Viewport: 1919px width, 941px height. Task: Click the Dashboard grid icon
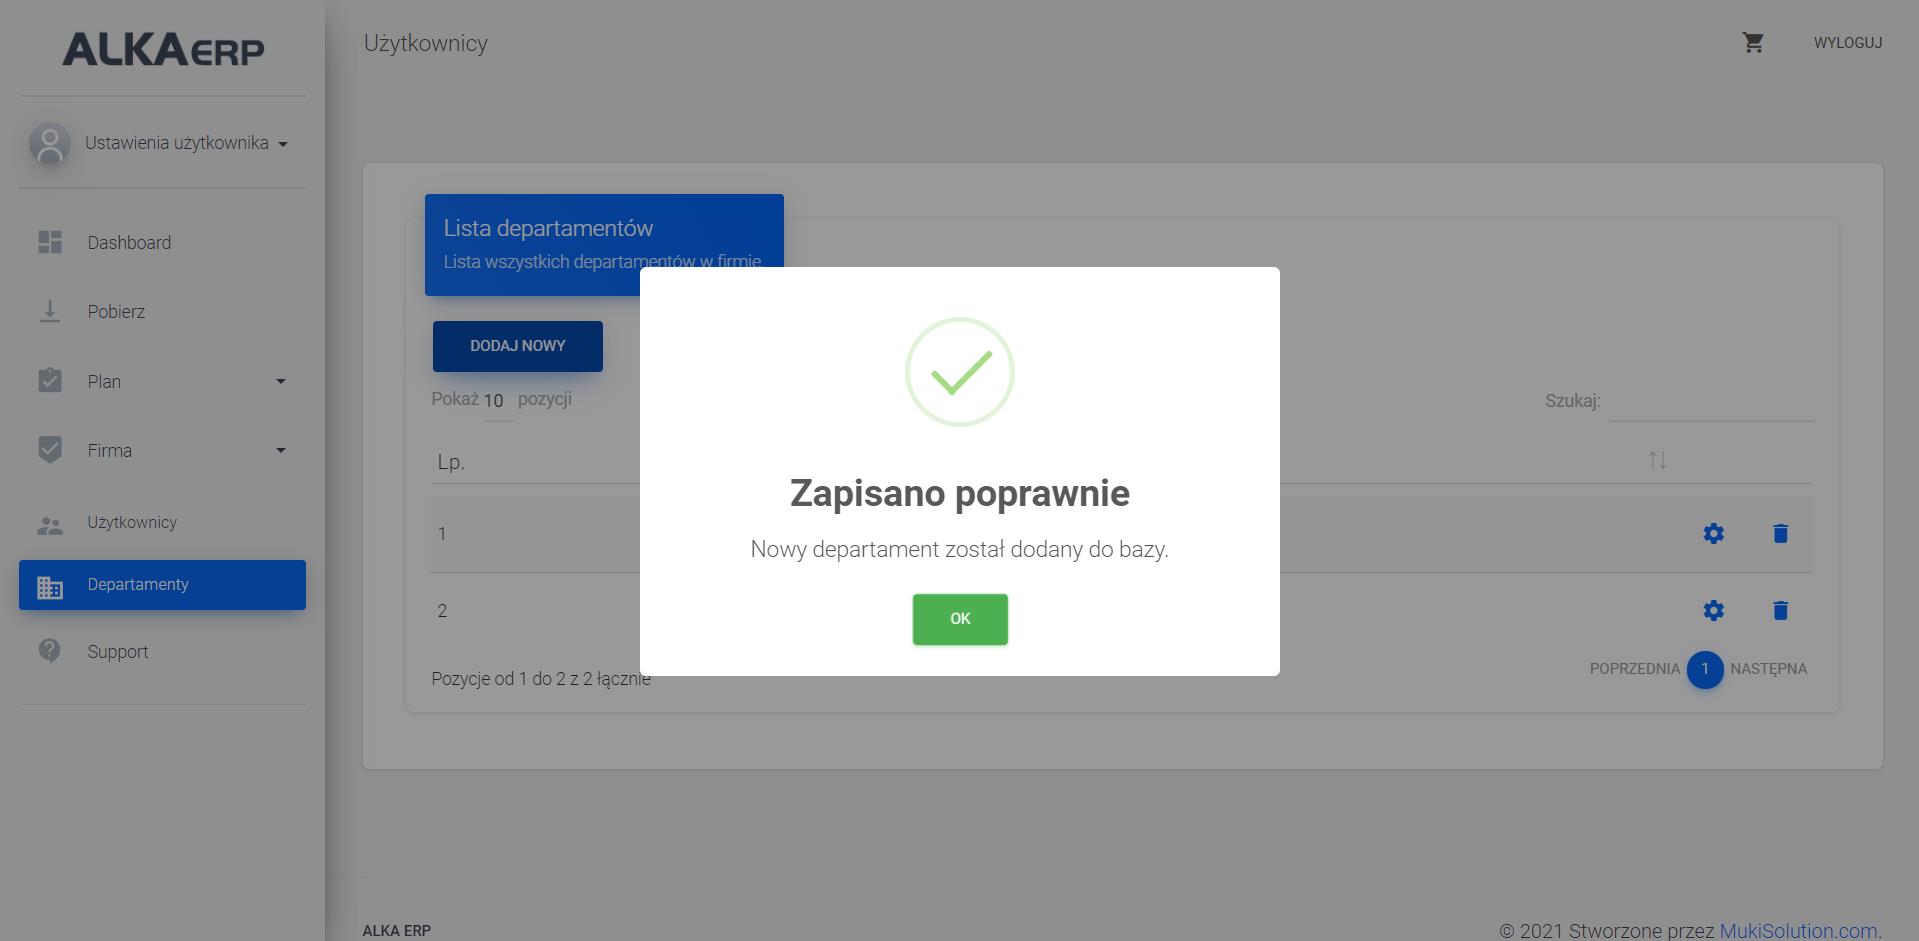coord(50,242)
